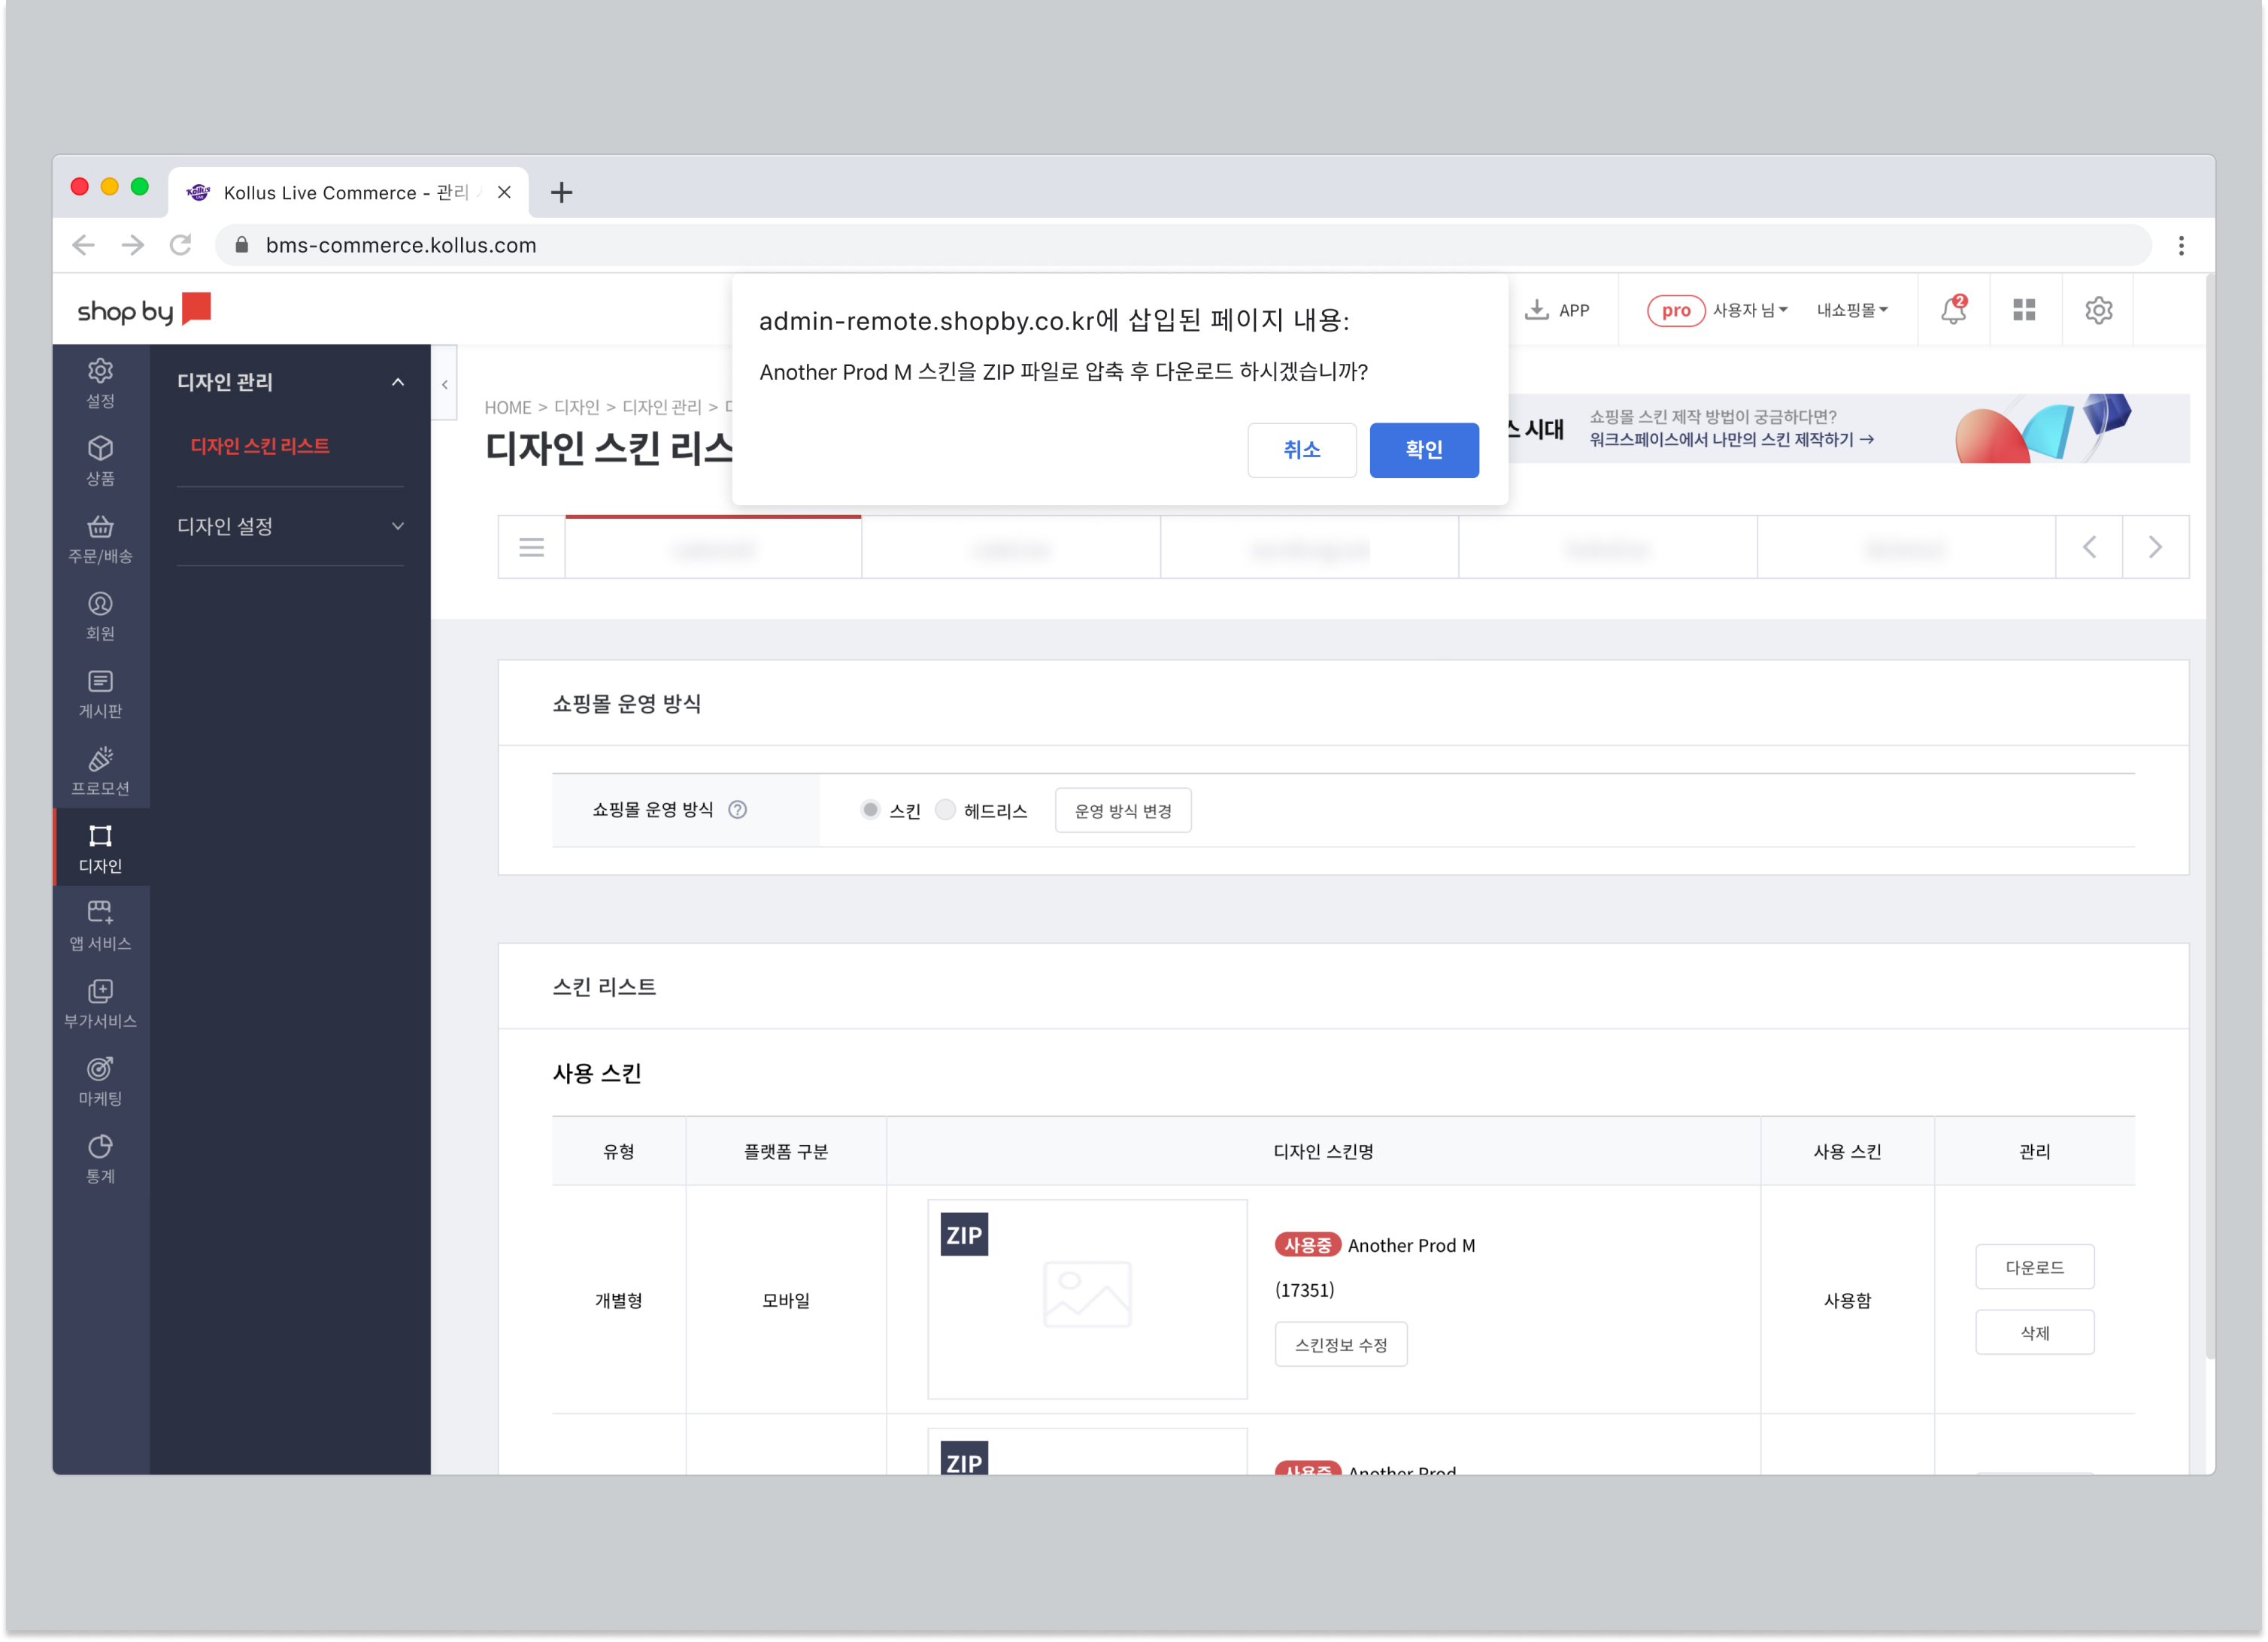Viewport: 2268px width, 1642px height.
Task: Click the 개별형 type cell
Action: (x=619, y=1300)
